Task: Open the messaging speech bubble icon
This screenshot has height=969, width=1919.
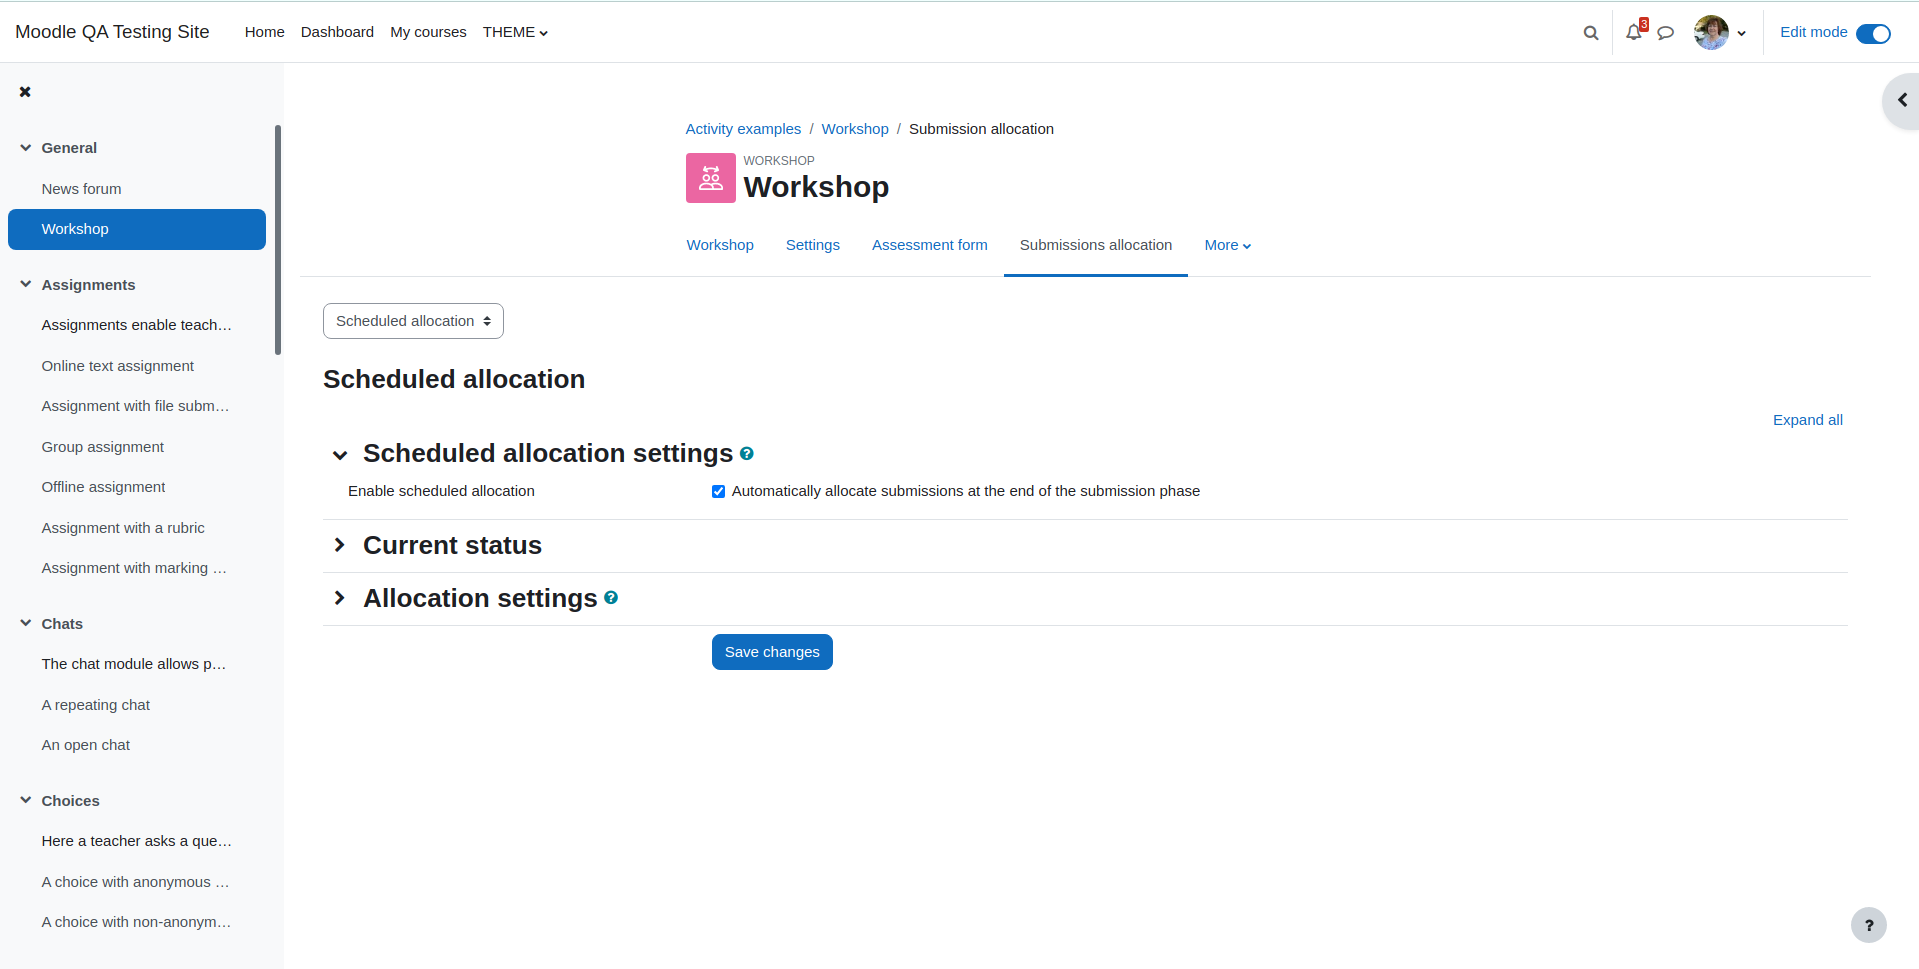Action: coord(1665,33)
